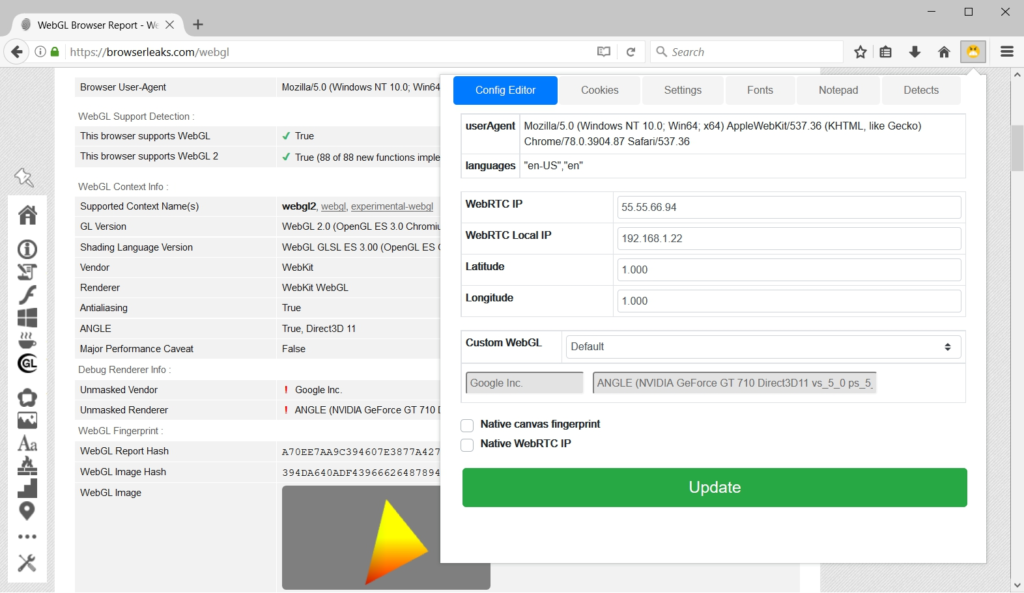Screen dimensions: 1024x593
Task: Open the firewall flame-wall sidebar icon
Action: [27, 466]
